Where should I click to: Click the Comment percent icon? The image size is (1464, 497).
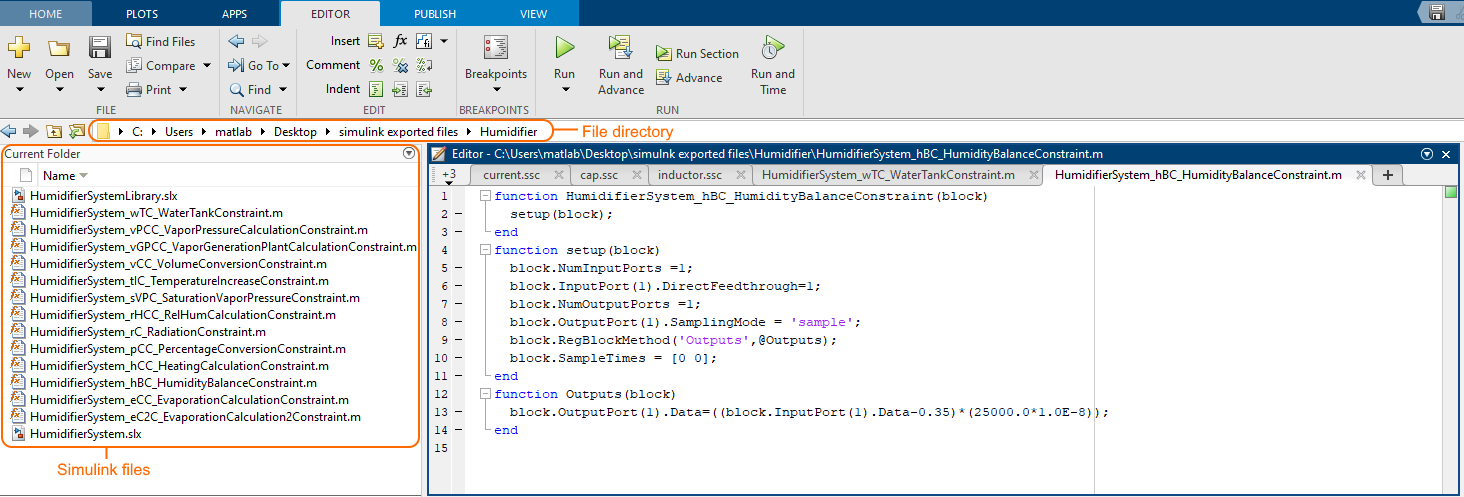tap(376, 65)
